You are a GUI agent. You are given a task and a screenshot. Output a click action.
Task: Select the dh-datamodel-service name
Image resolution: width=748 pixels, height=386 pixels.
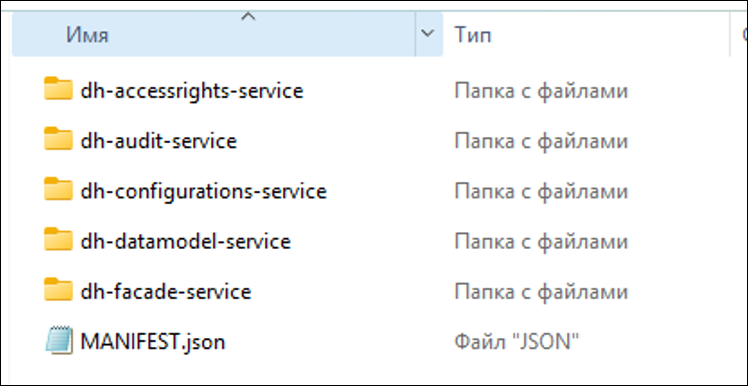point(186,241)
